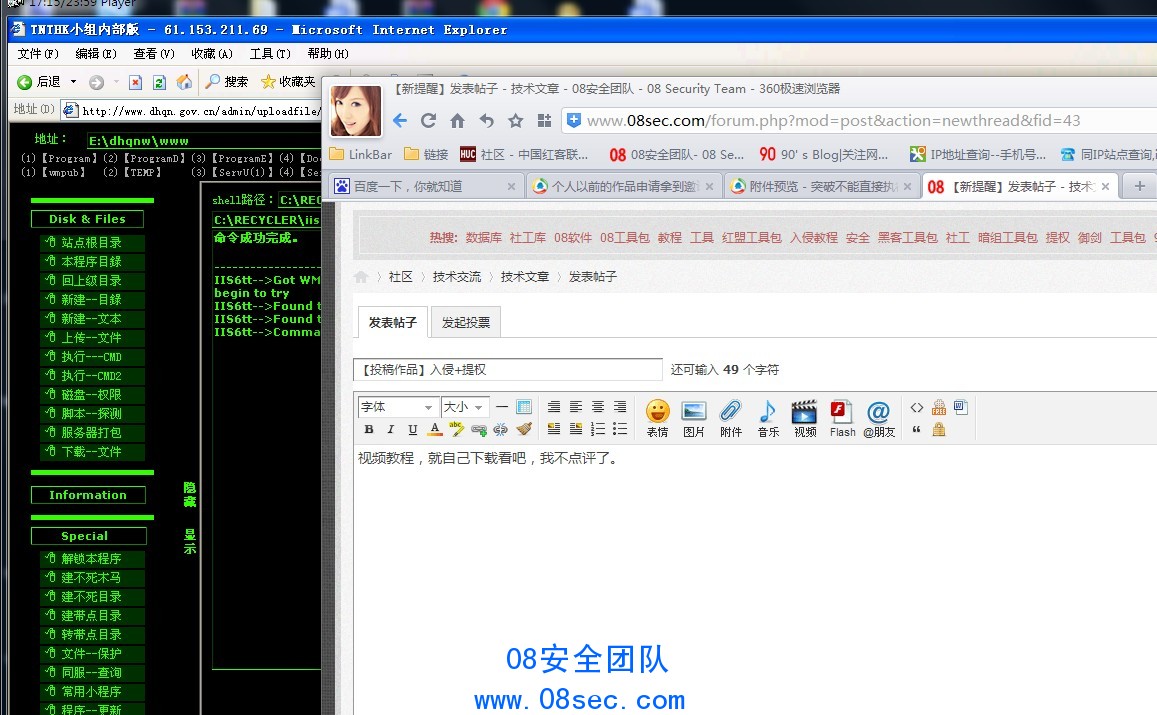Click 隐藏 toggle in webshell panel
Viewport: 1157px width, 715px height.
[190, 494]
